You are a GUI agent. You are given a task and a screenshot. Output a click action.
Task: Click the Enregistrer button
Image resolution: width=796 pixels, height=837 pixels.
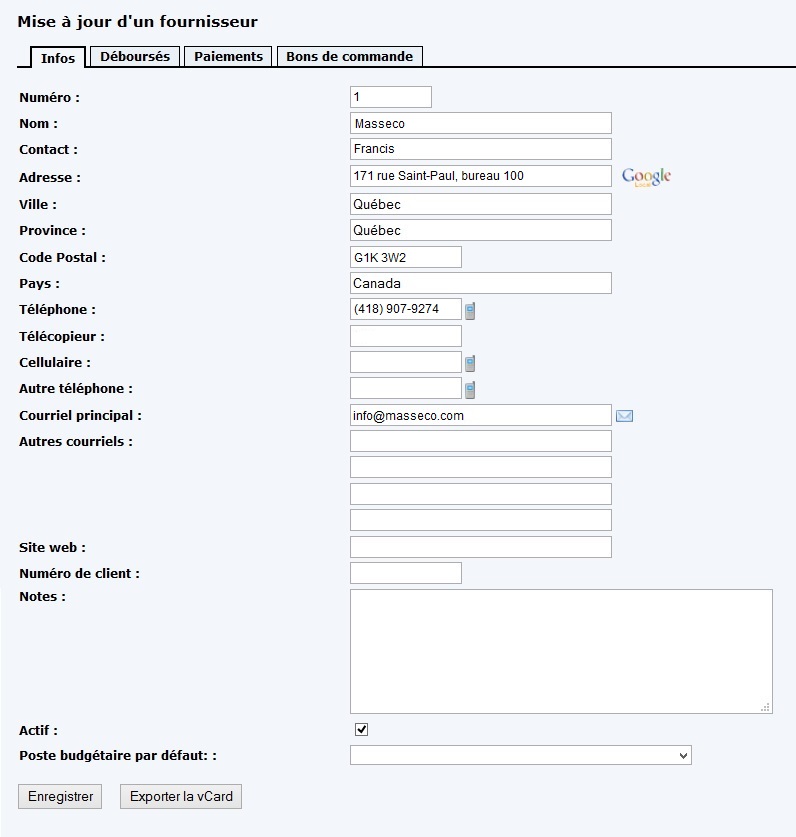tap(59, 796)
